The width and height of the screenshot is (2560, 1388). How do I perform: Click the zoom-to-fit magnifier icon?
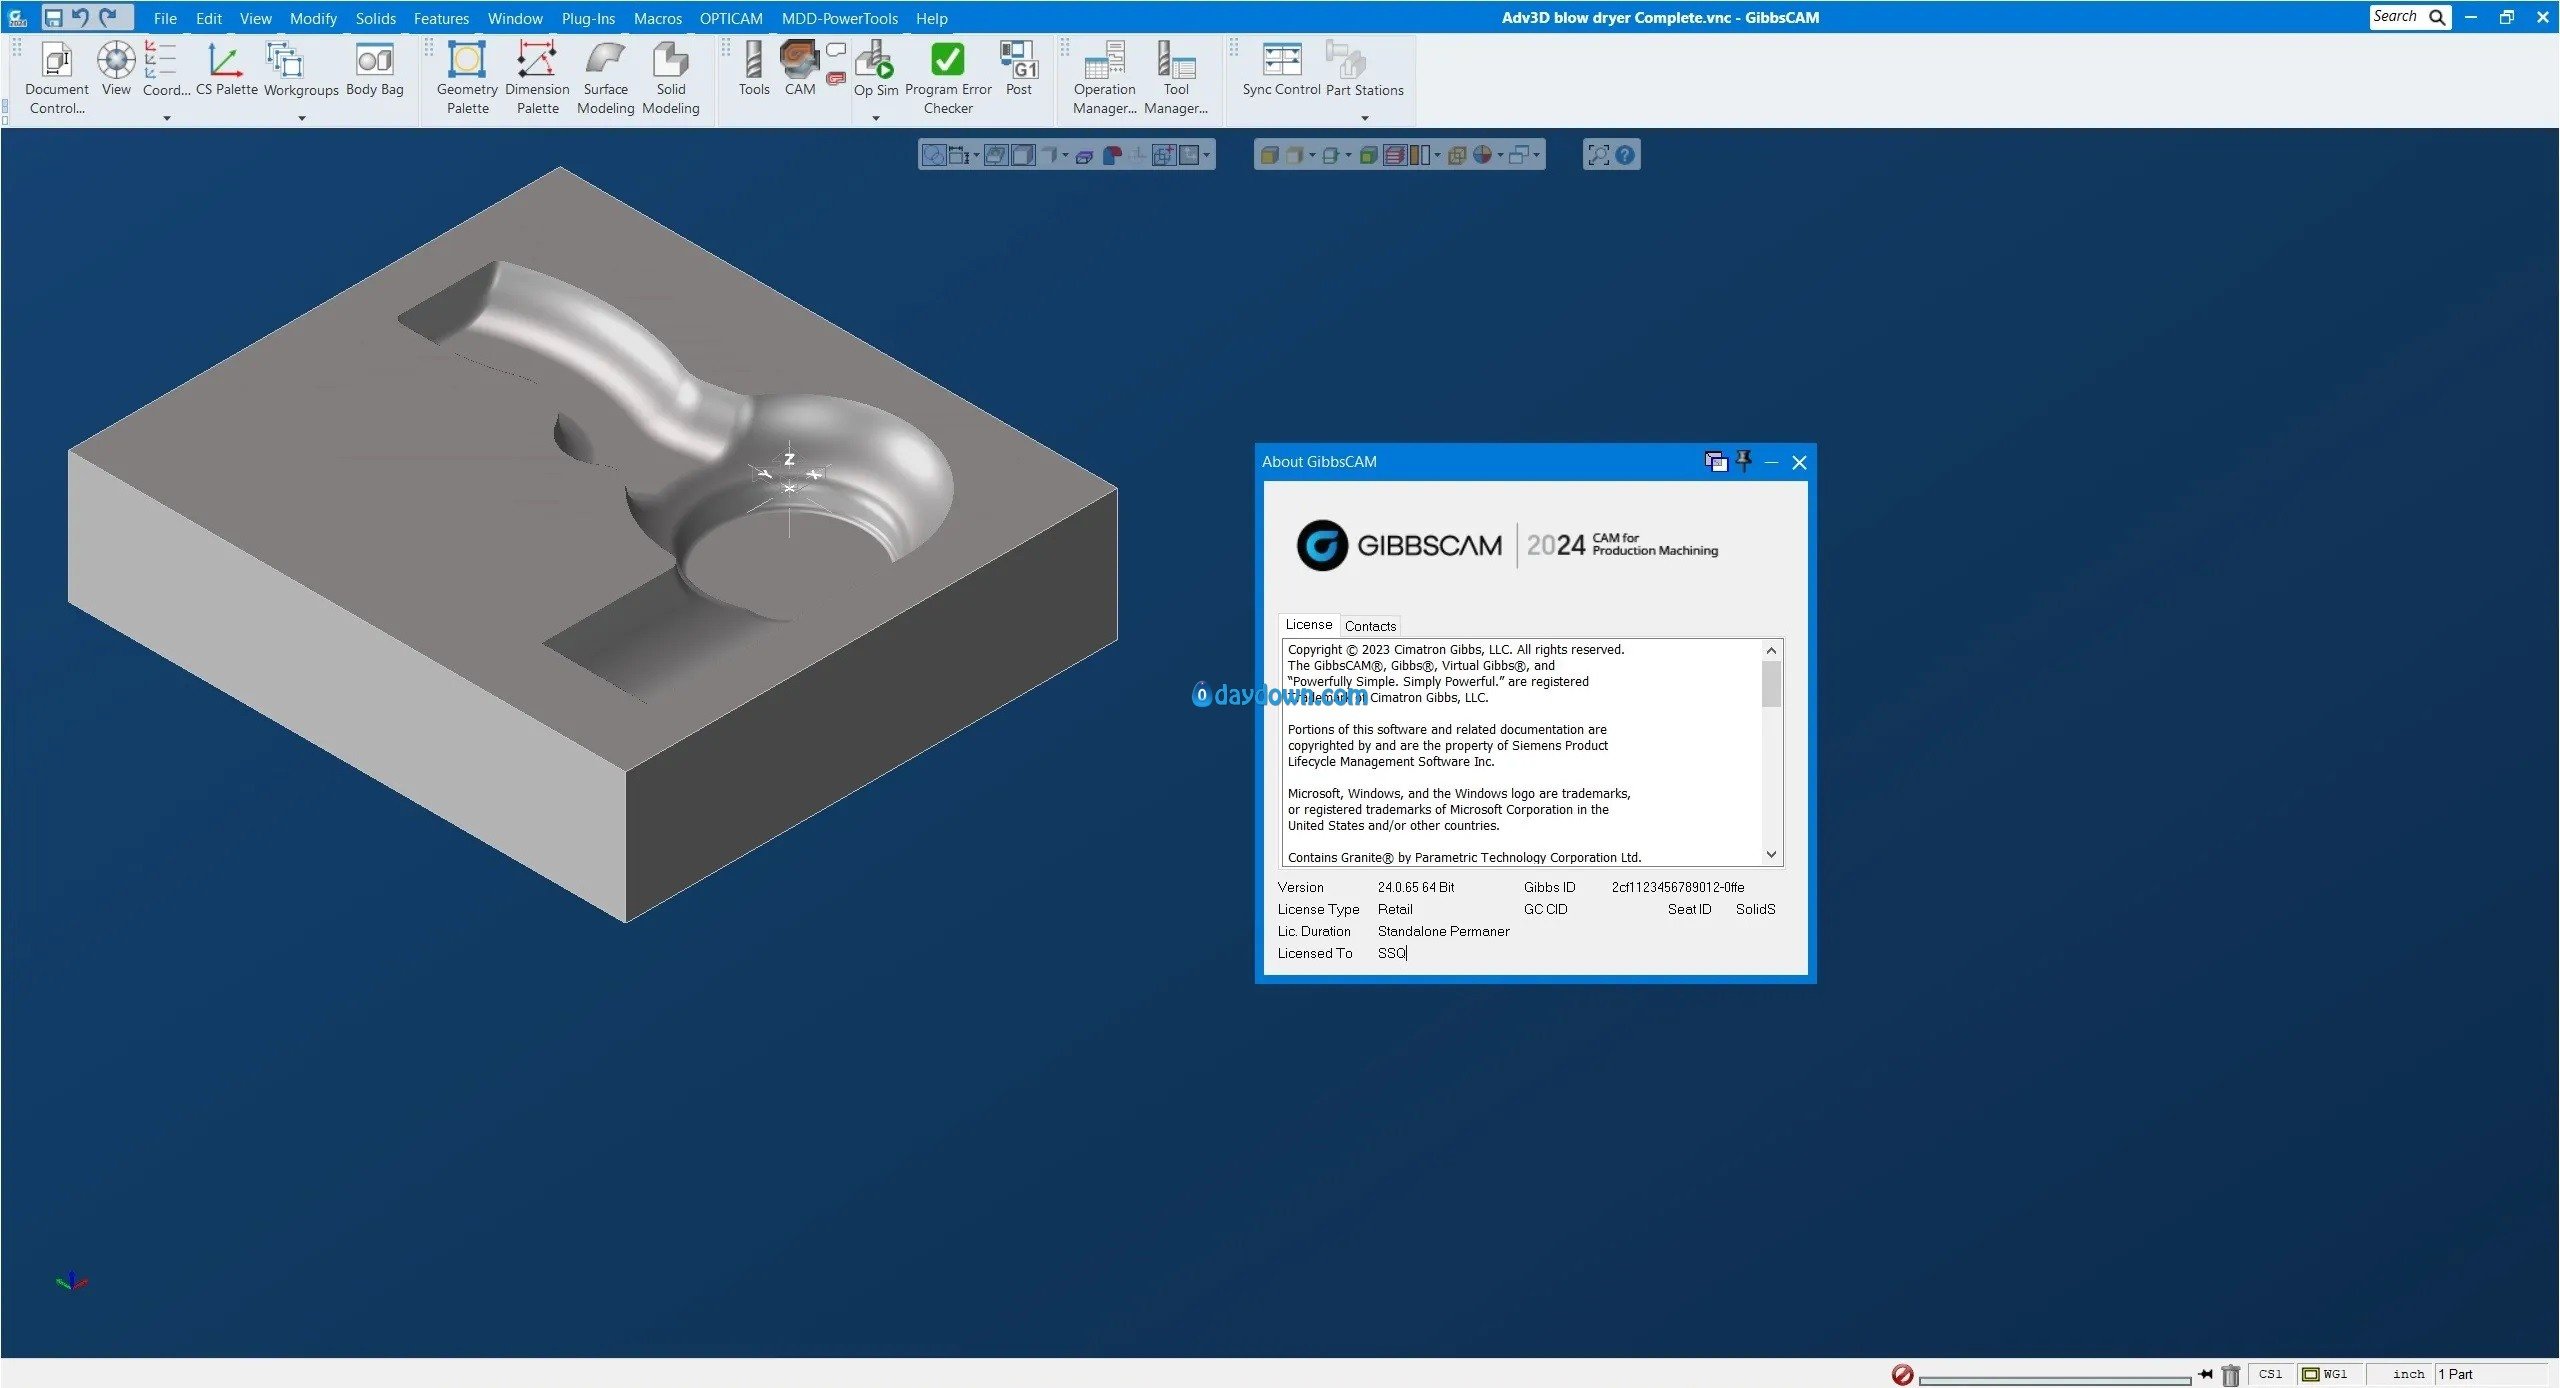(1599, 155)
